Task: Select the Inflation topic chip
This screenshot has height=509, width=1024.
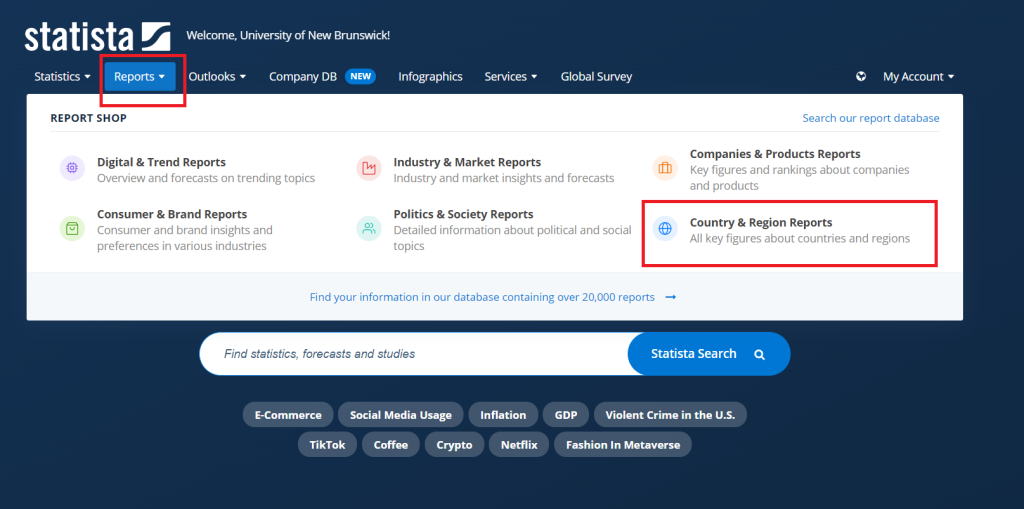Action: coord(503,415)
